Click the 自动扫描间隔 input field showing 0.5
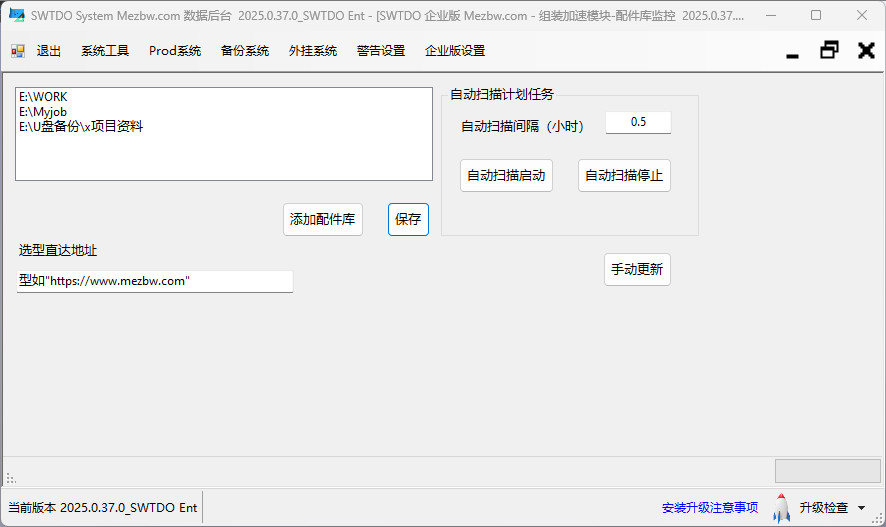Image resolution: width=886 pixels, height=527 pixels. pyautogui.click(x=638, y=122)
